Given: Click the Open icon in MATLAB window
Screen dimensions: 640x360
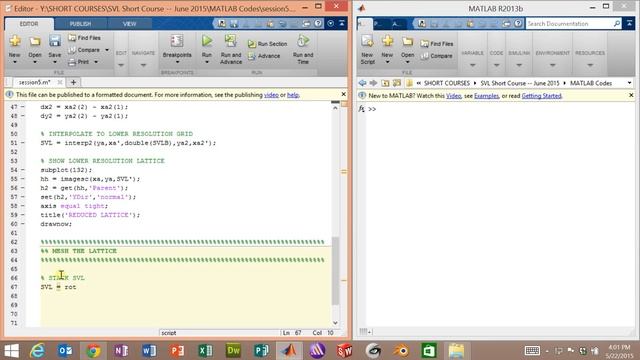Looking at the screenshot, I should point(407,41).
